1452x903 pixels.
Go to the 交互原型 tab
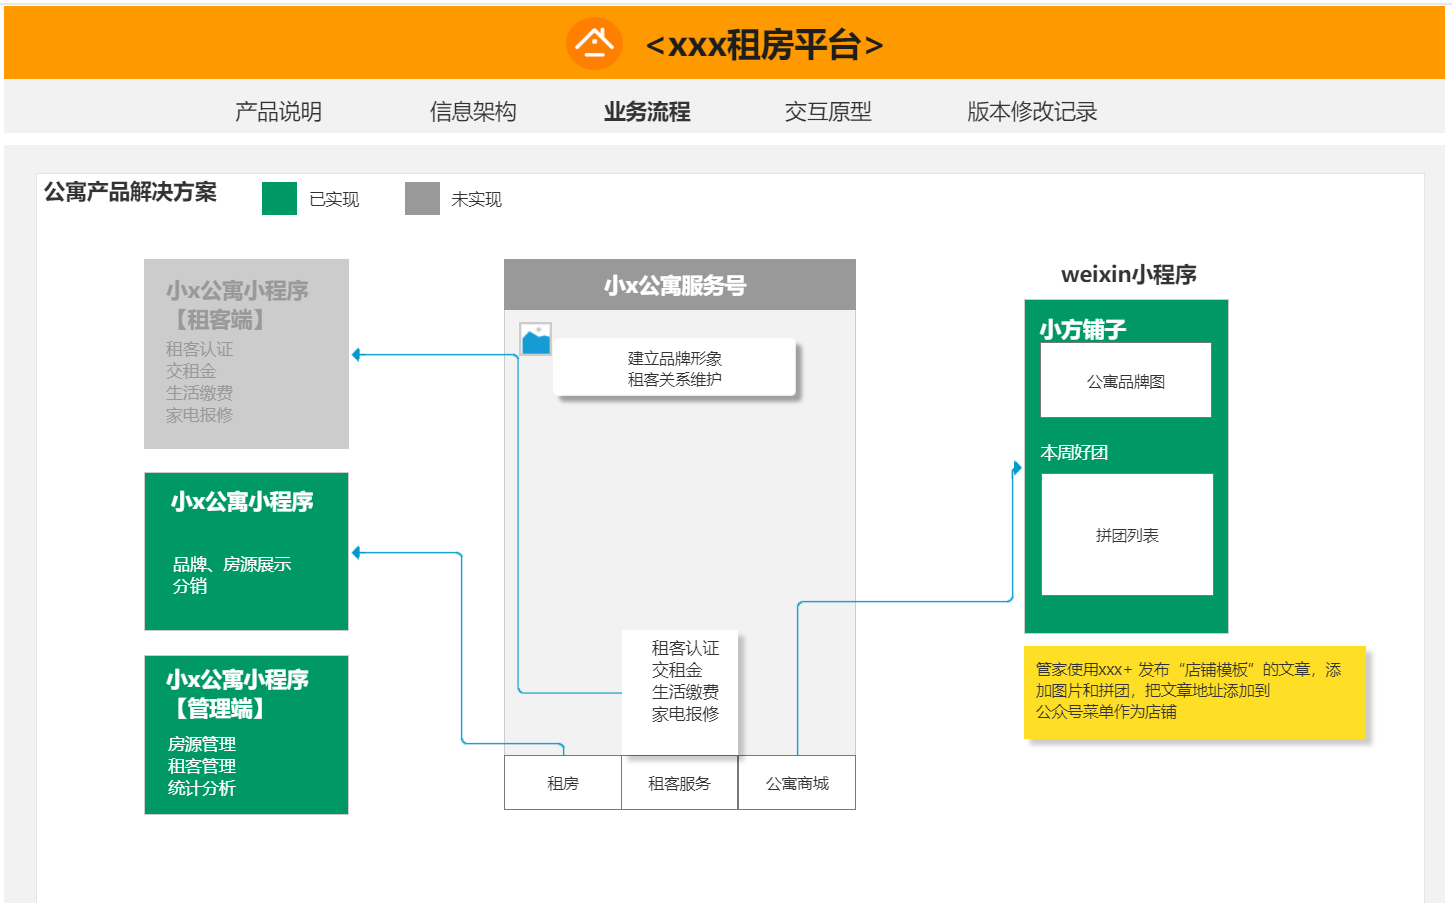pyautogui.click(x=828, y=111)
